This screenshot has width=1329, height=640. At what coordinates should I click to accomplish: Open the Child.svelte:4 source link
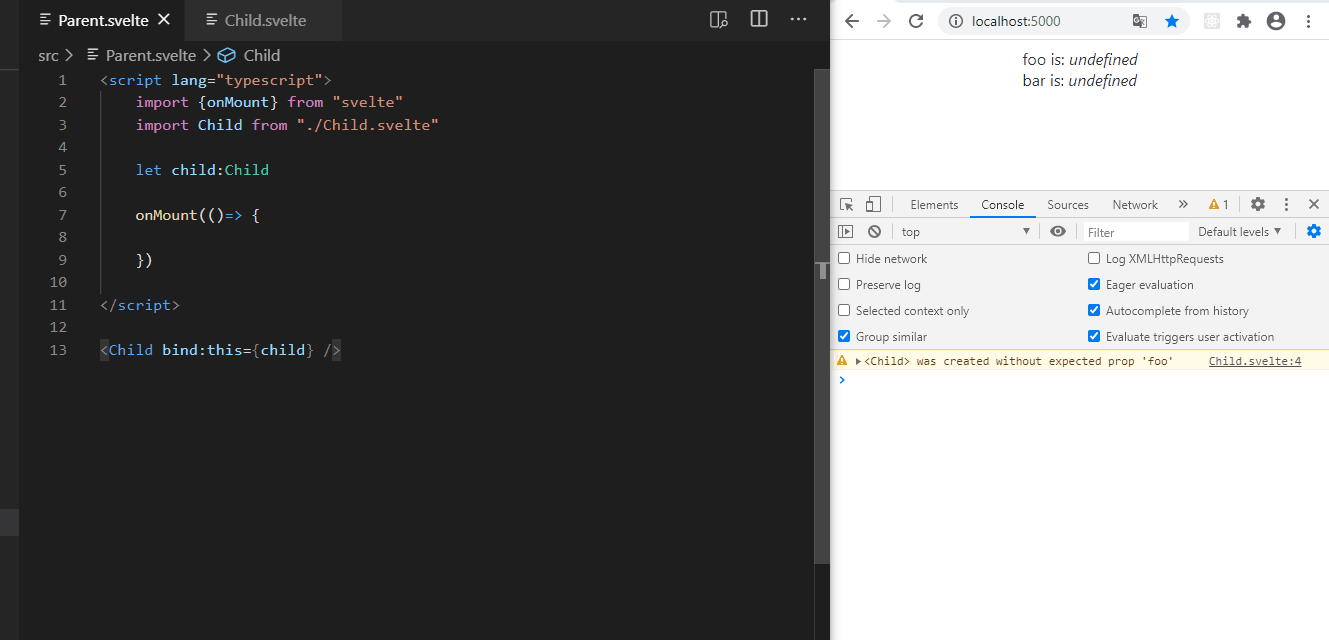click(x=1254, y=361)
